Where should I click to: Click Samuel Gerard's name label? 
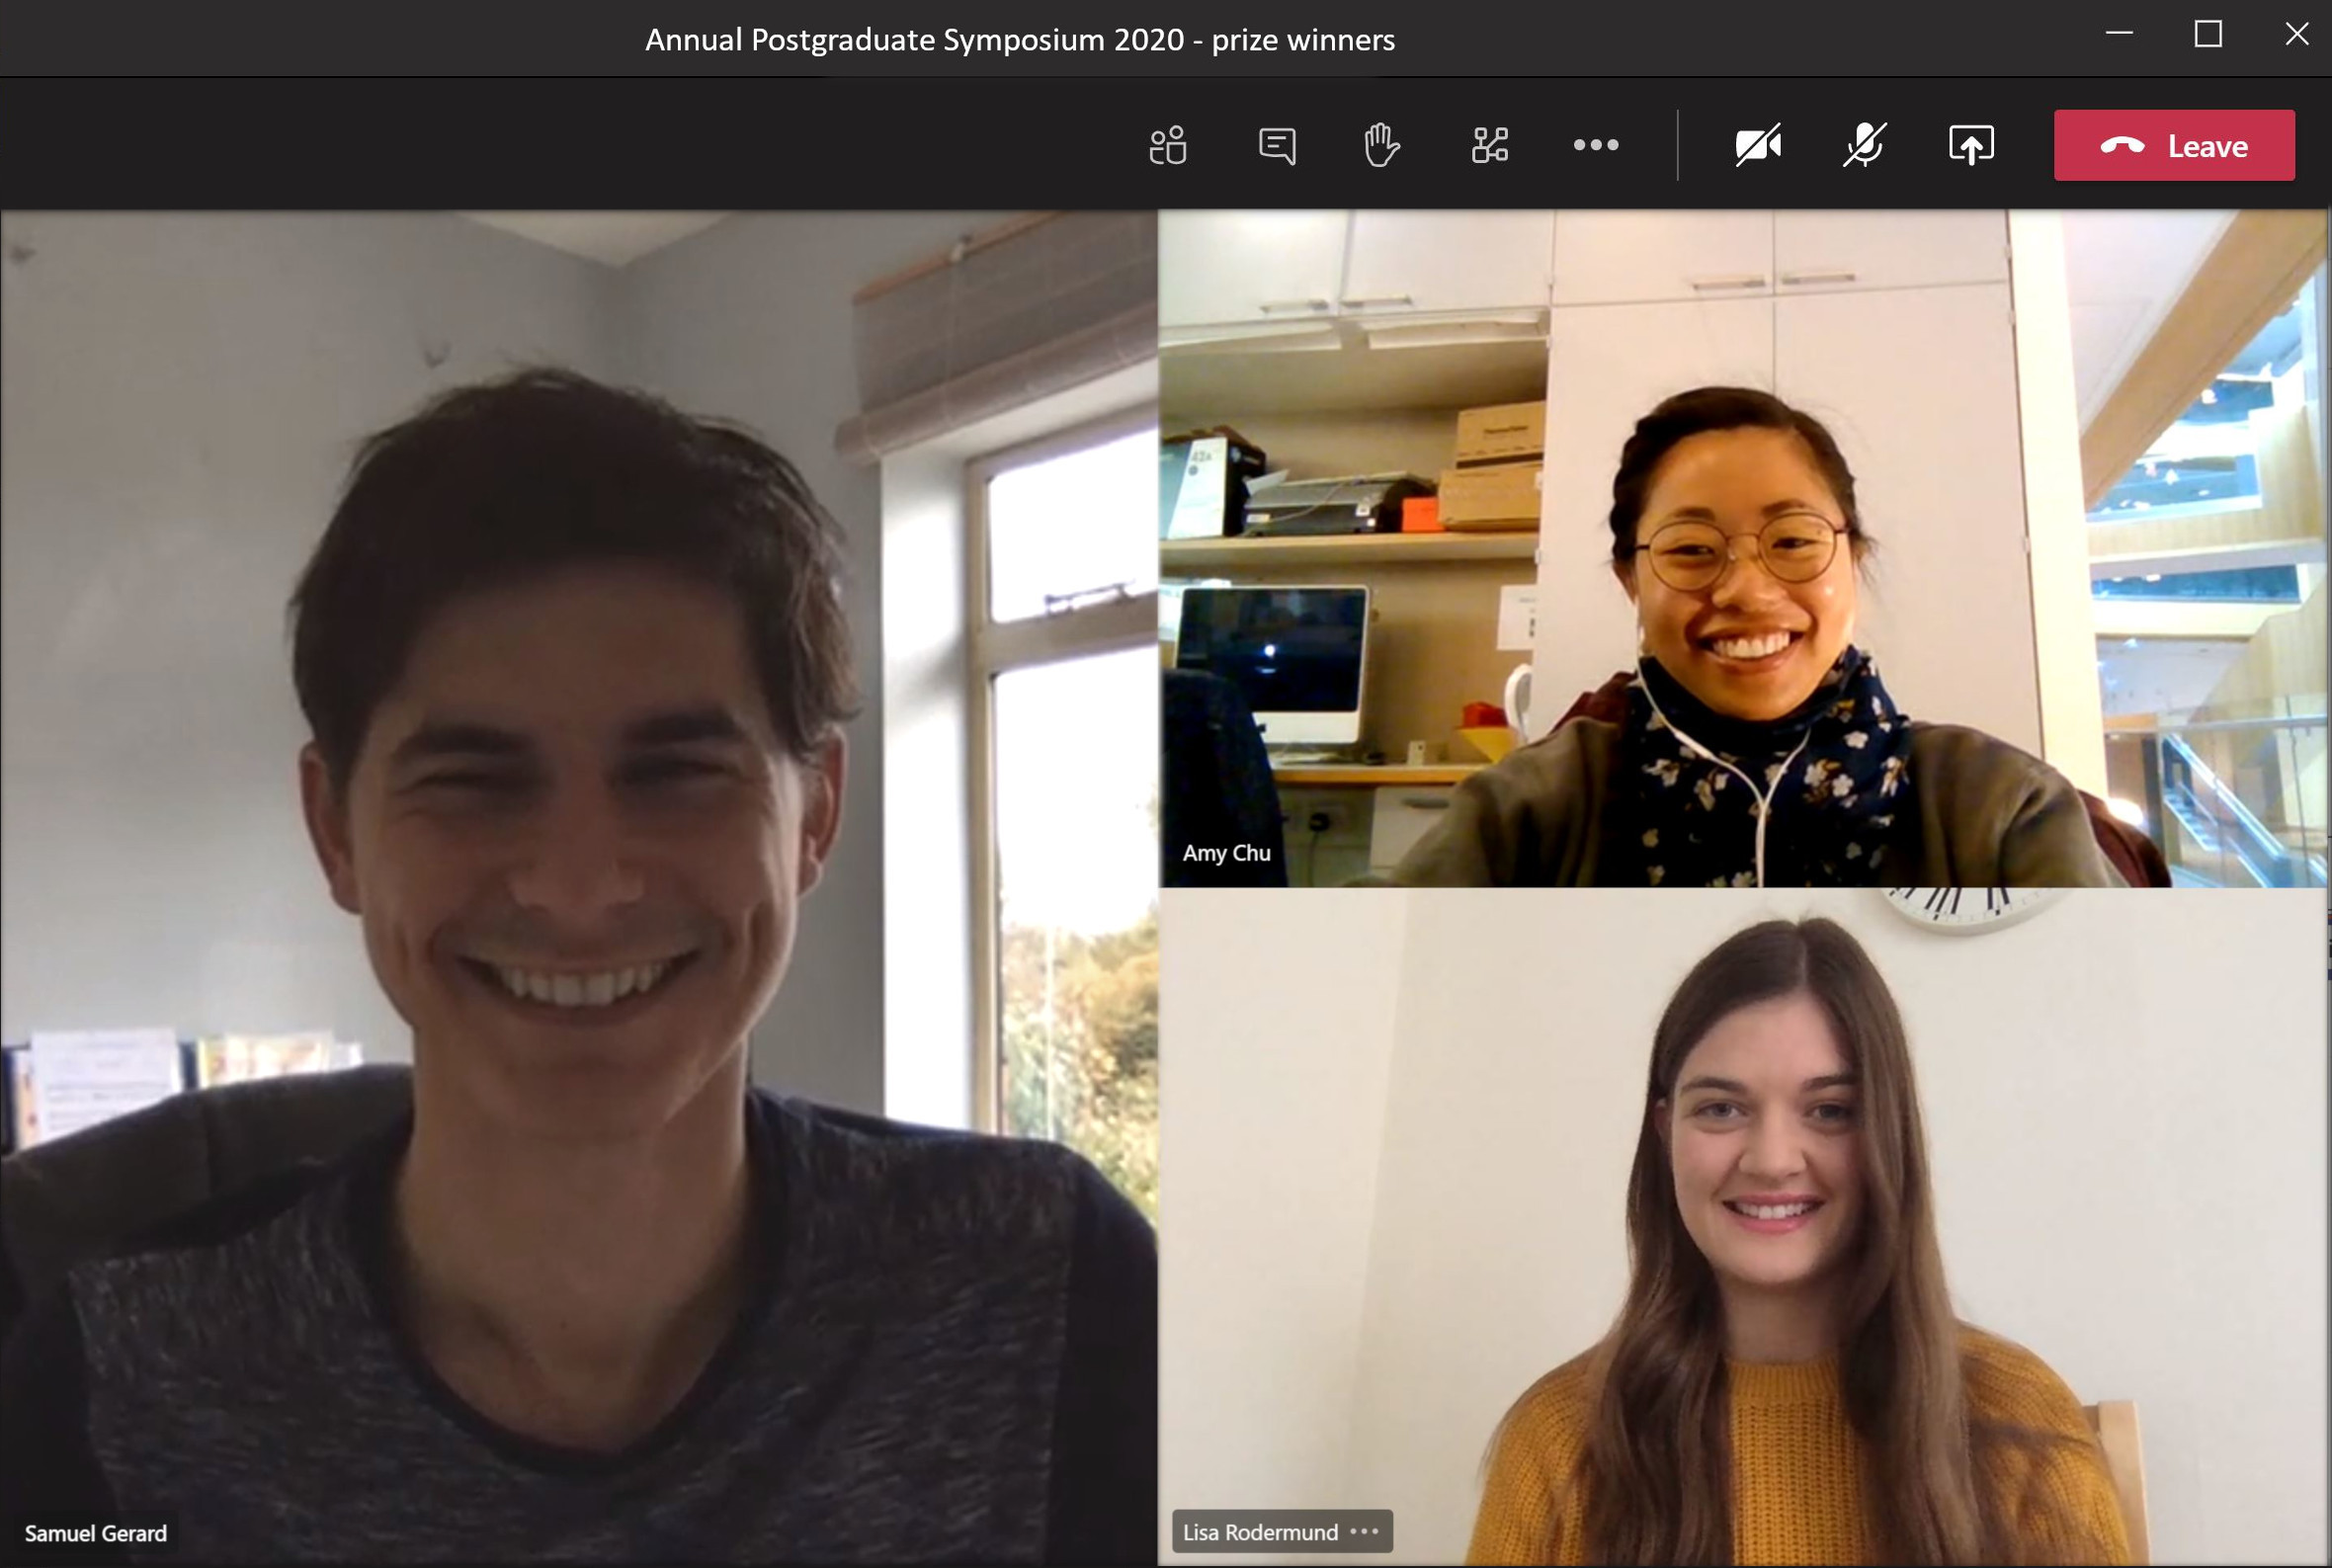click(96, 1533)
